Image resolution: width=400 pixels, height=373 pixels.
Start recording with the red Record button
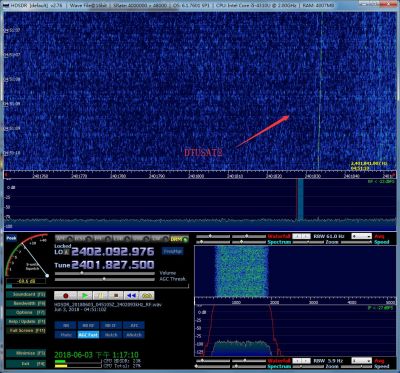coord(65,296)
